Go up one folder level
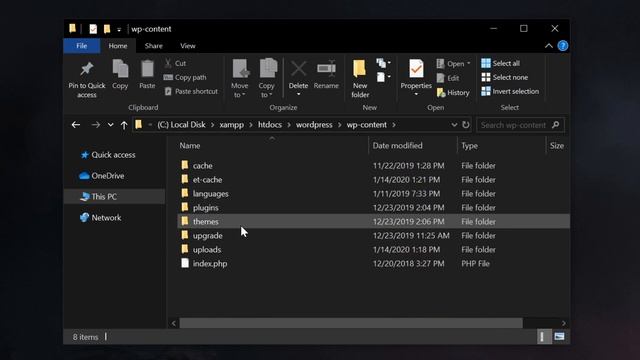This screenshot has height=360, width=640. coord(124,125)
